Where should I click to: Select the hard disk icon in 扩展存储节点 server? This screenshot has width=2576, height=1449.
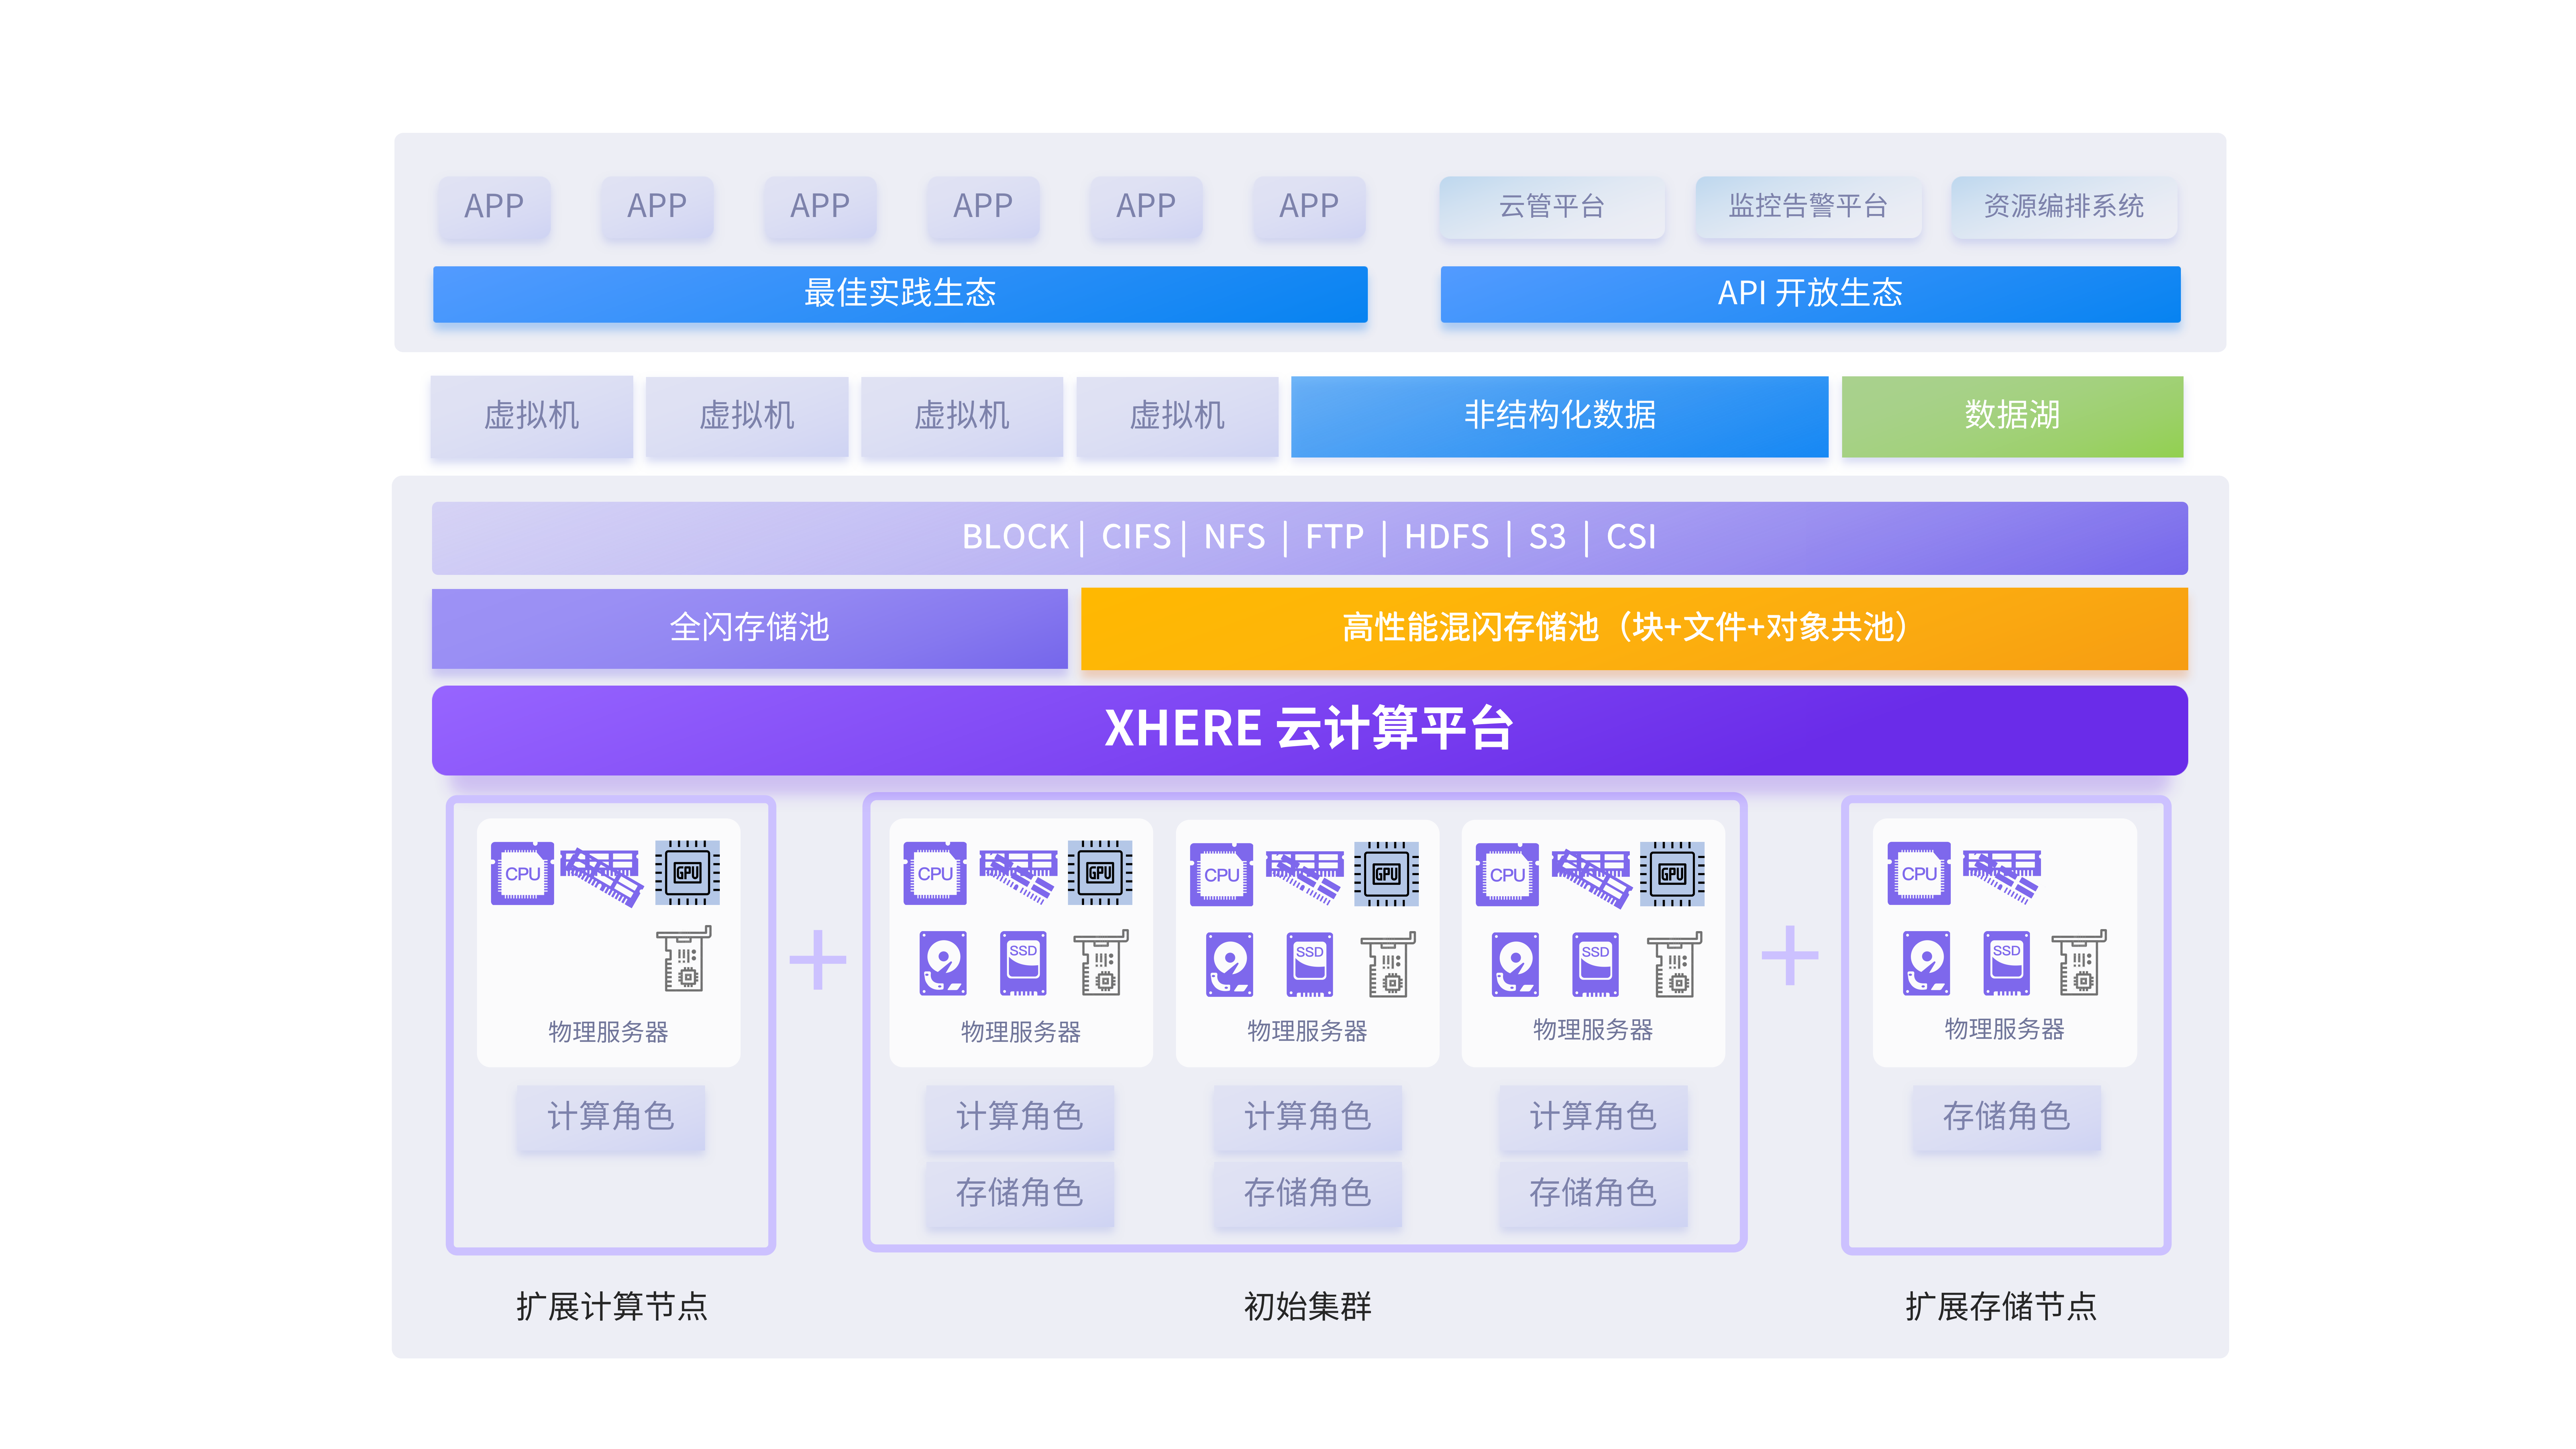tap(1926, 963)
